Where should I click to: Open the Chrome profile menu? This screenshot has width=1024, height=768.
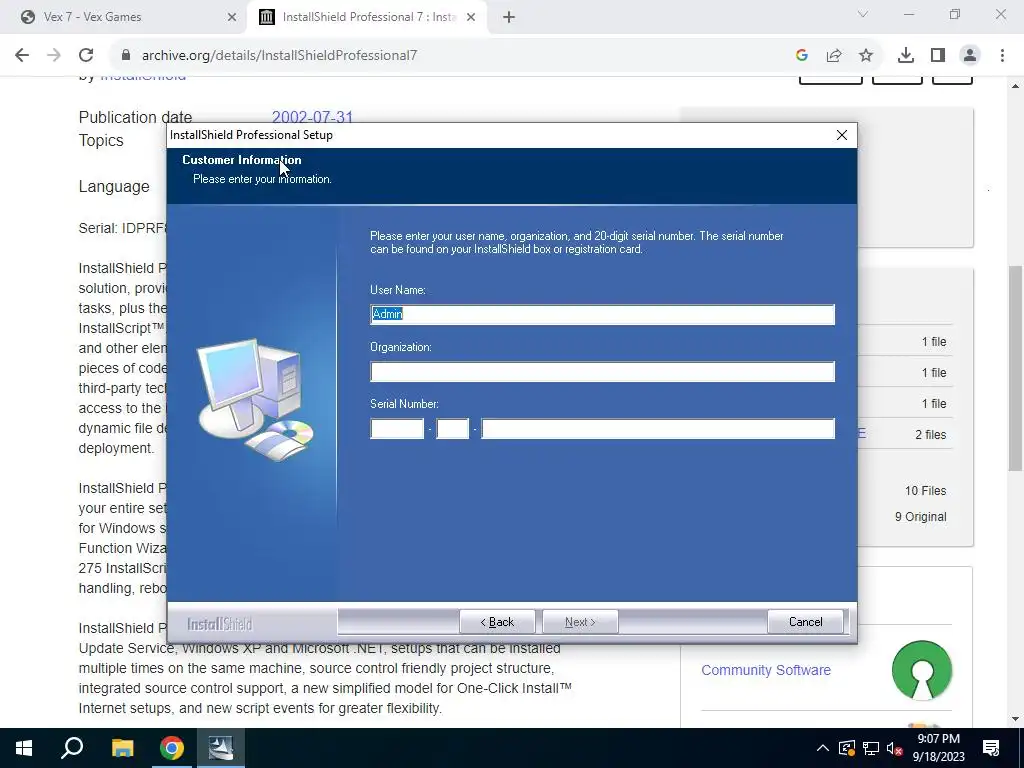[970, 56]
